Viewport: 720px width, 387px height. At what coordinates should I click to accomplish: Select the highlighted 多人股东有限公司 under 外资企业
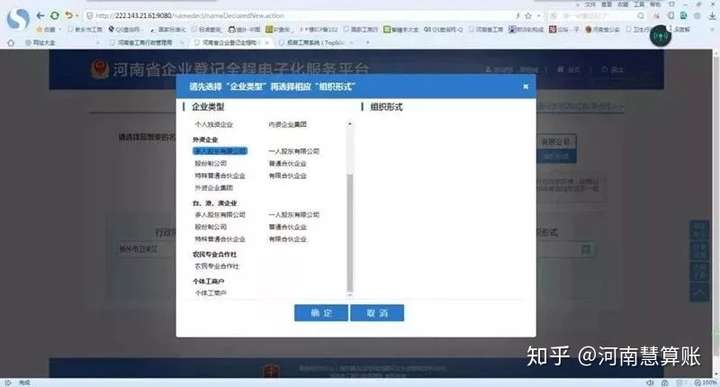[220, 151]
